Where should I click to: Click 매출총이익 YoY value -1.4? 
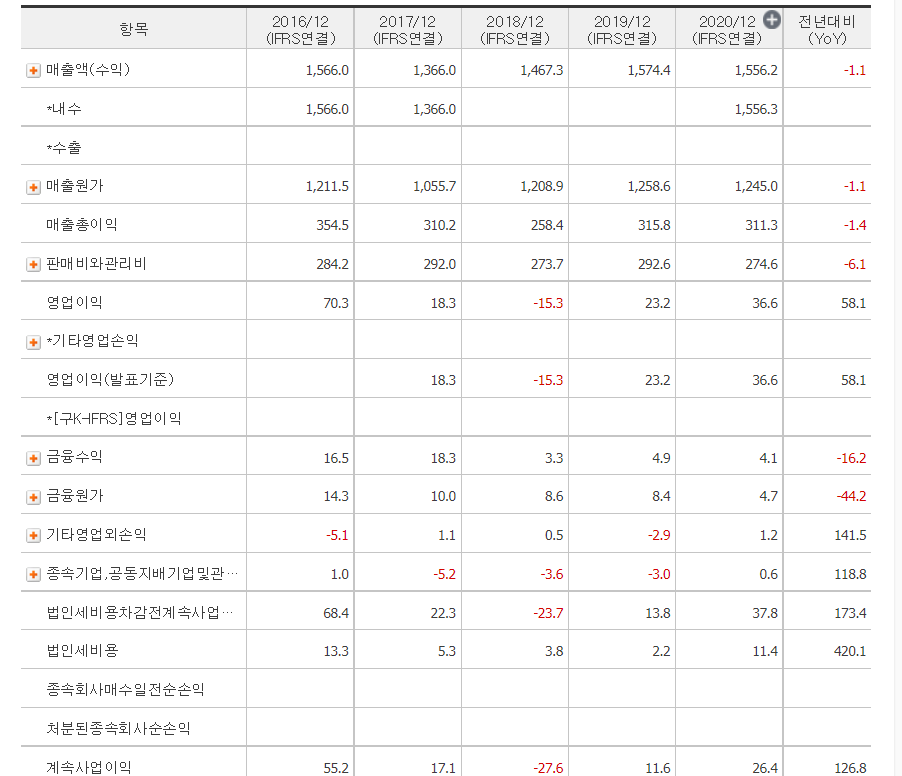854,225
